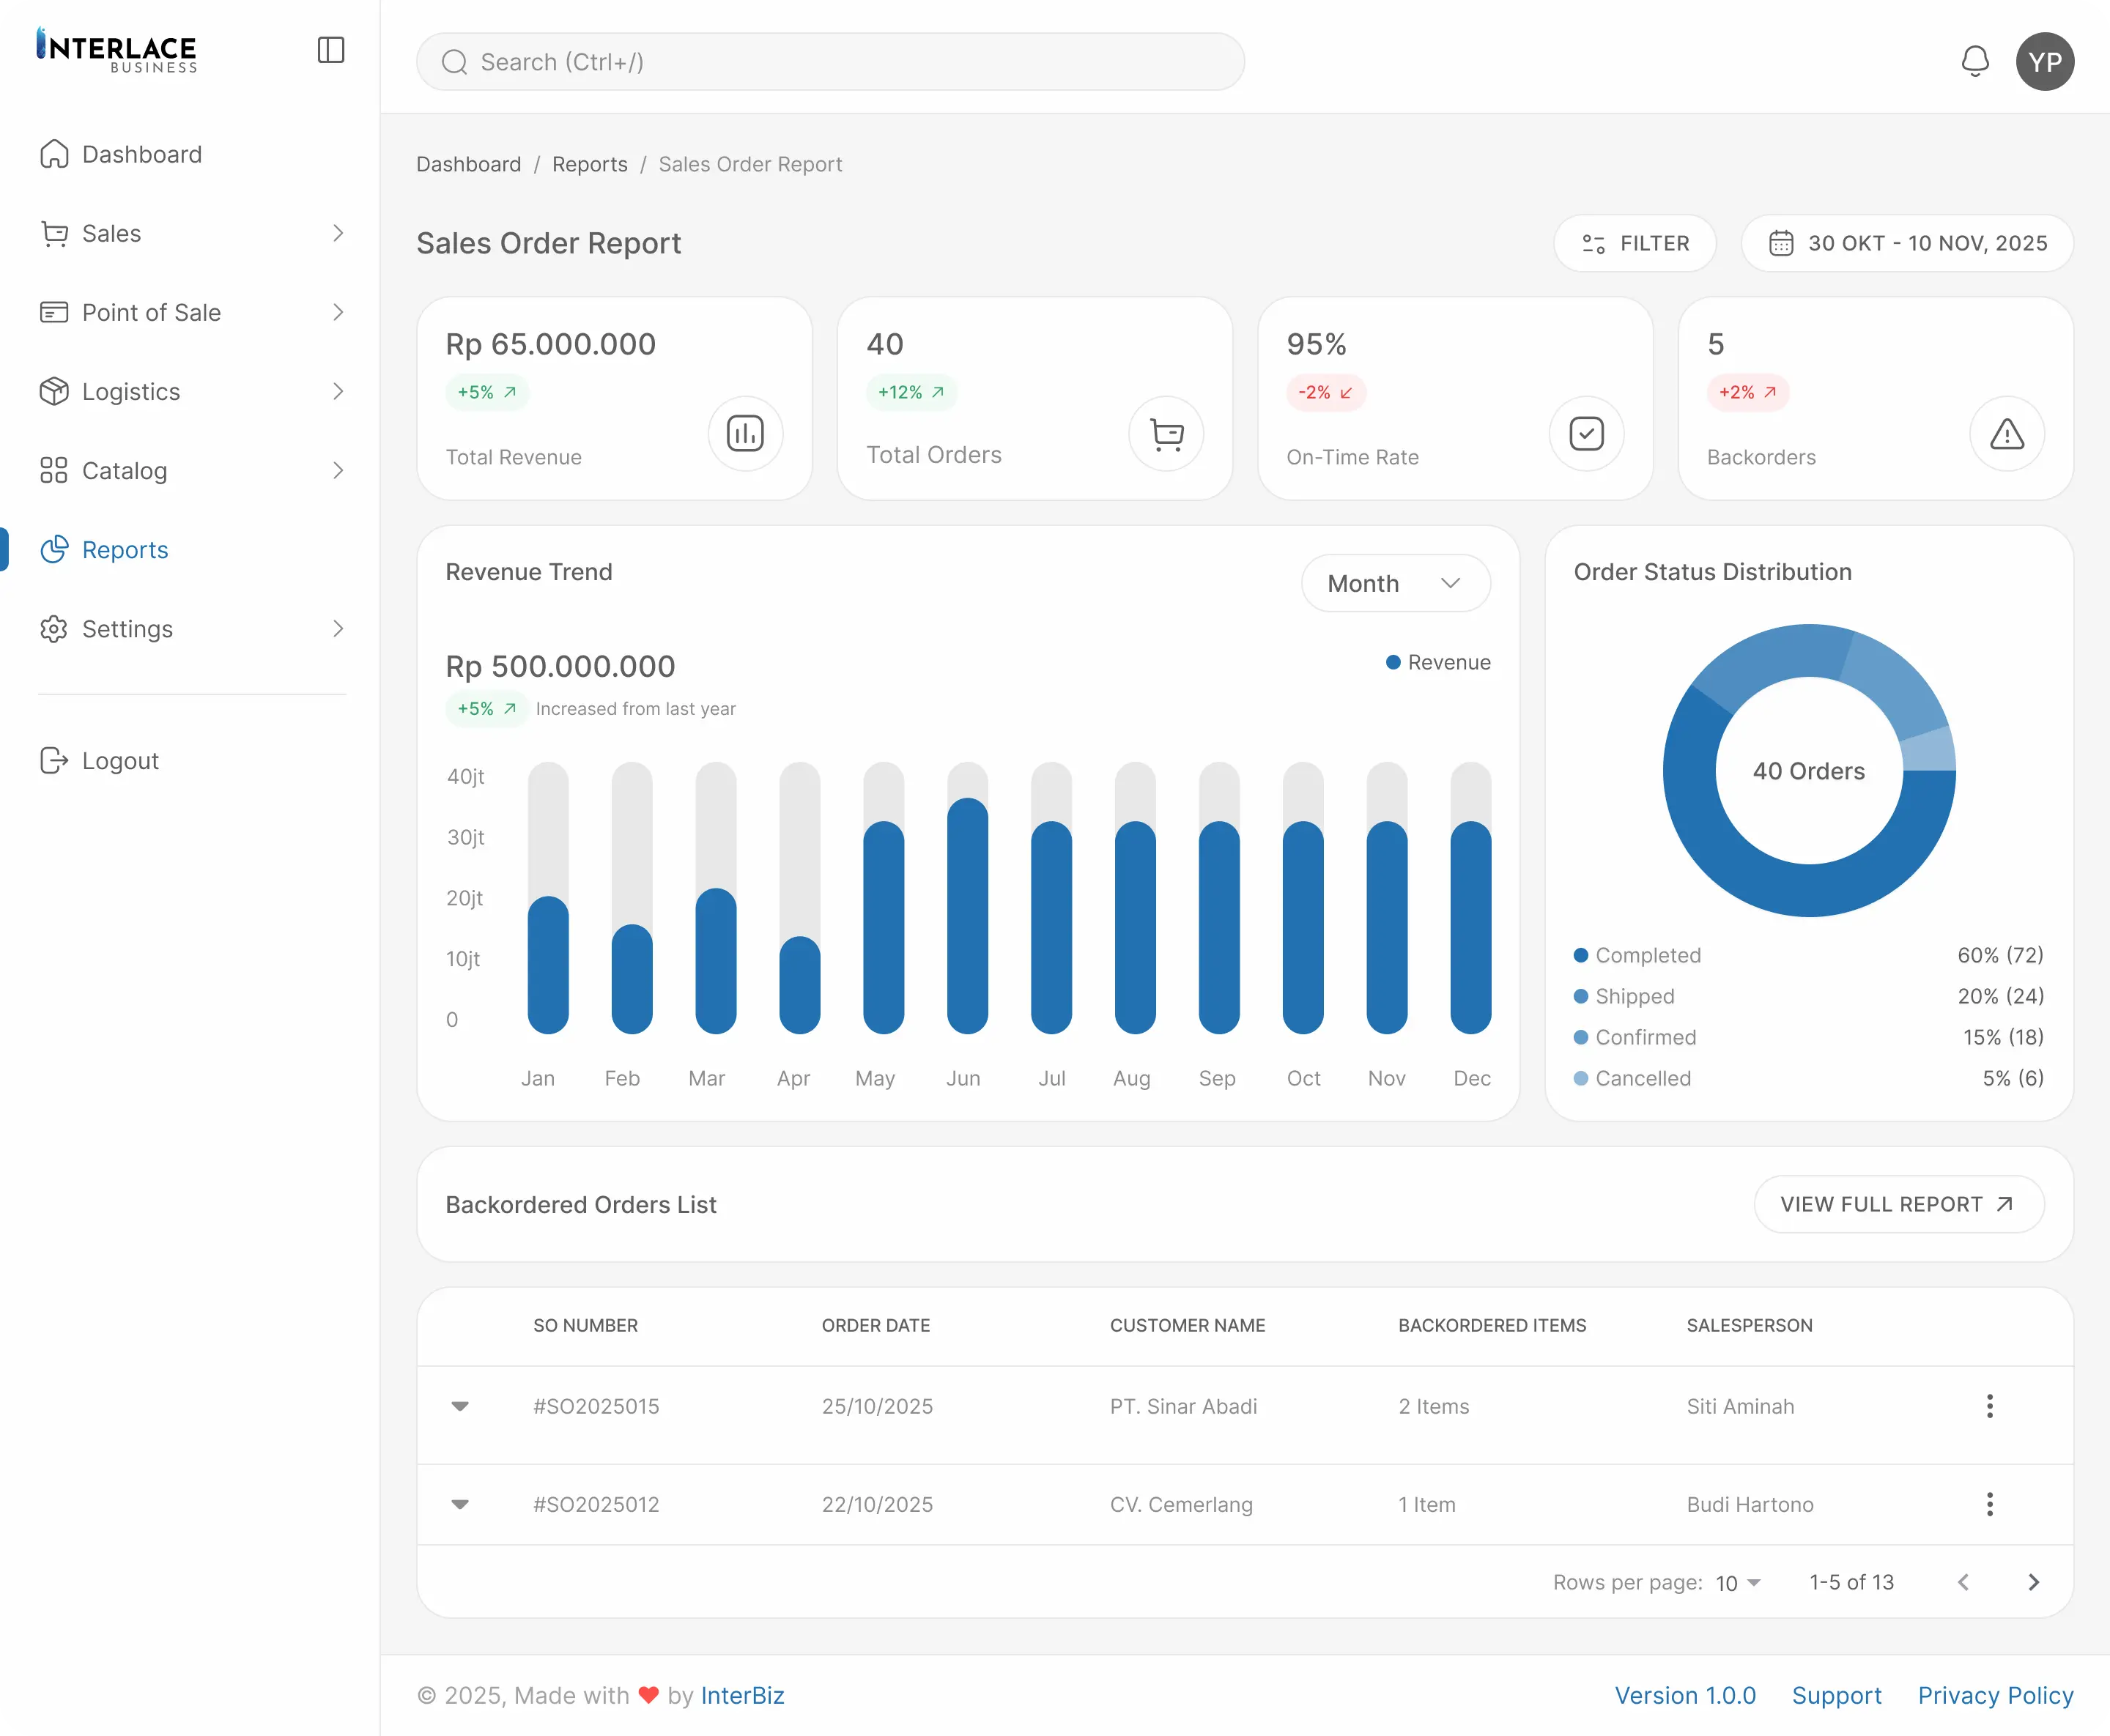Open the Support footer link

click(x=1837, y=1695)
